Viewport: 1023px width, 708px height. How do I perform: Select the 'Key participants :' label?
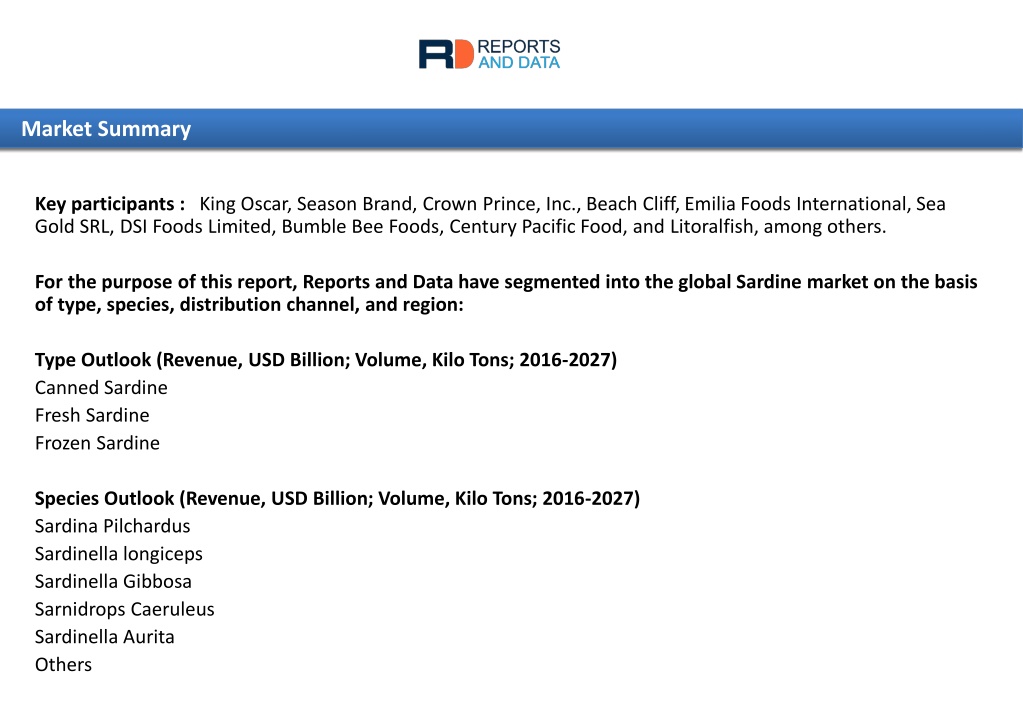[x=110, y=204]
